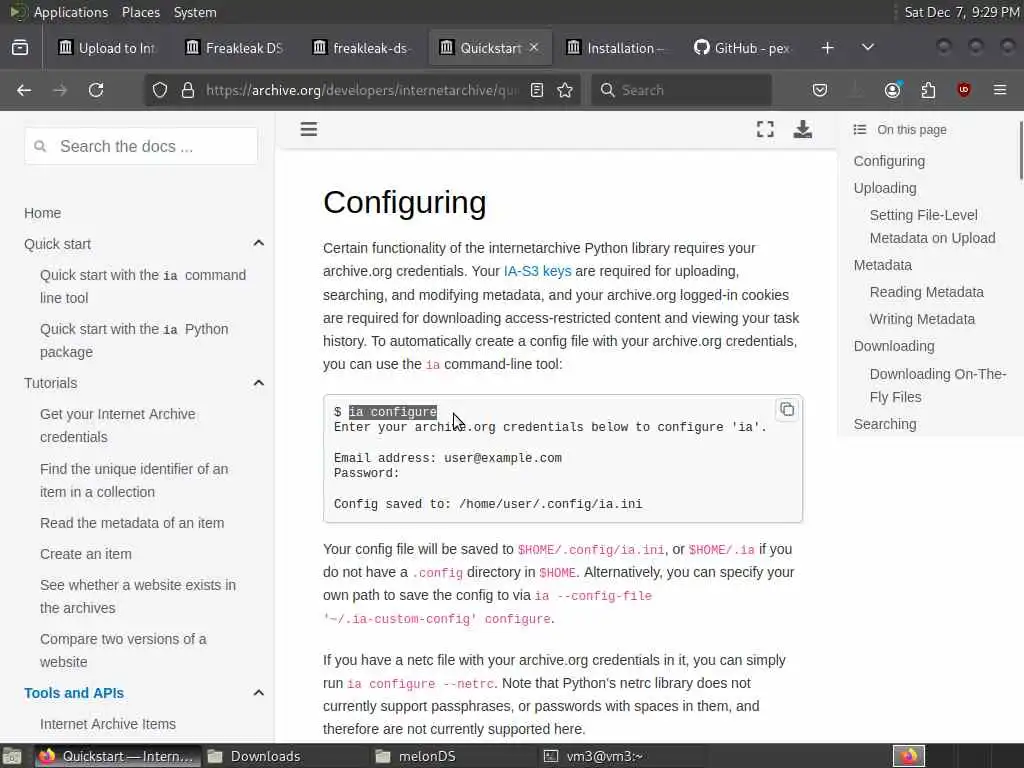Switch to the freakleak-ds tab
Image resolution: width=1024 pixels, height=768 pixels.
click(361, 48)
